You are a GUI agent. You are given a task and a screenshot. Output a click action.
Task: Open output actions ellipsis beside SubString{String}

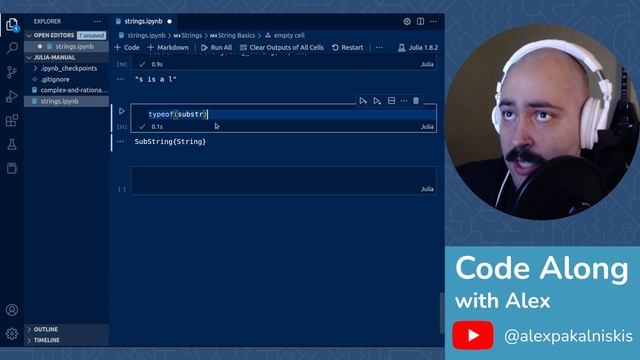click(120, 141)
